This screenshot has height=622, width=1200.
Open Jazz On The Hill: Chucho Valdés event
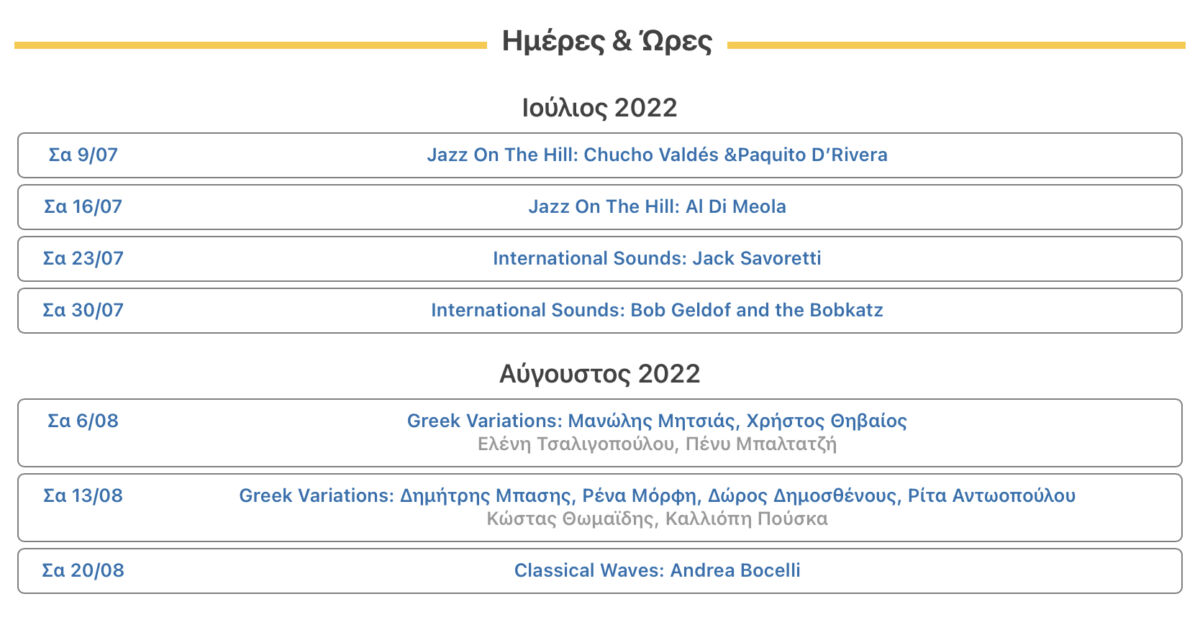(656, 155)
